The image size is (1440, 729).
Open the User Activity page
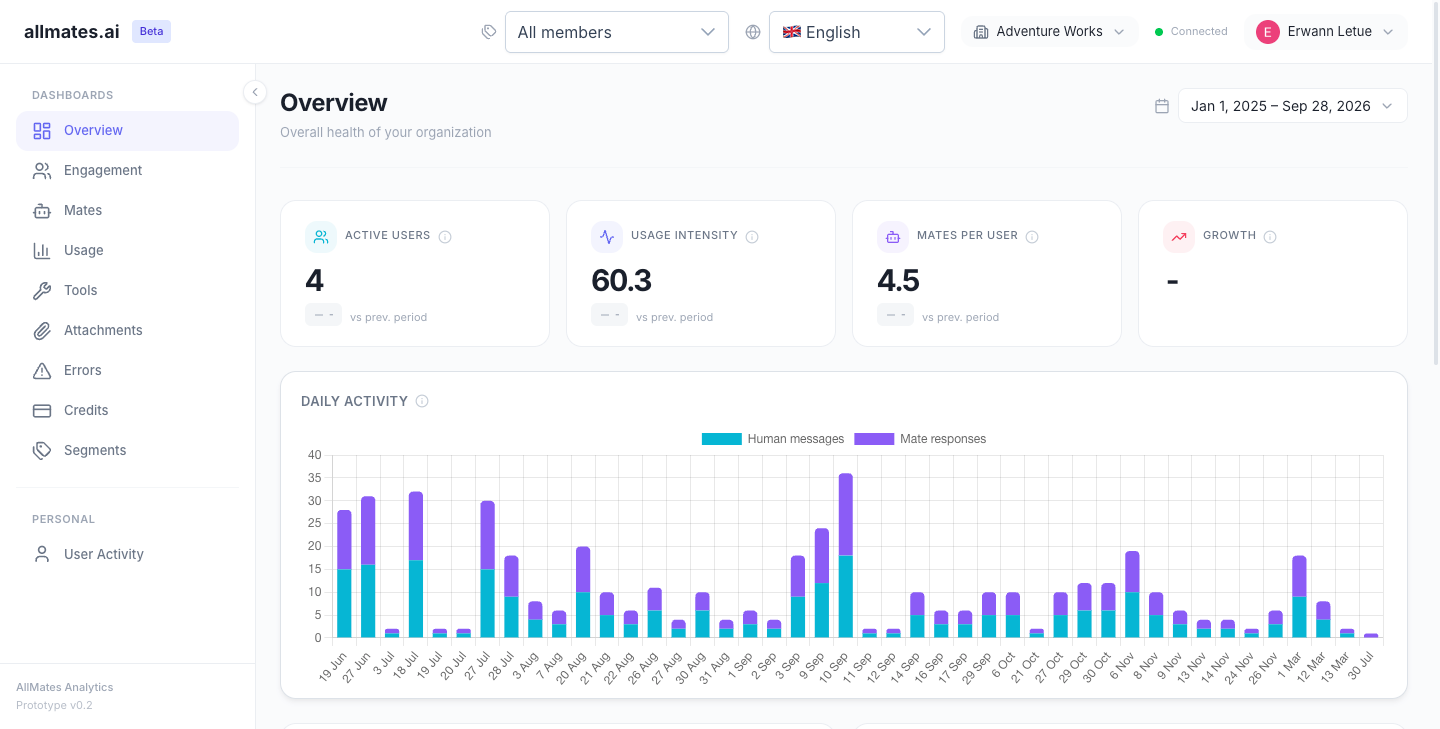[x=127, y=554]
